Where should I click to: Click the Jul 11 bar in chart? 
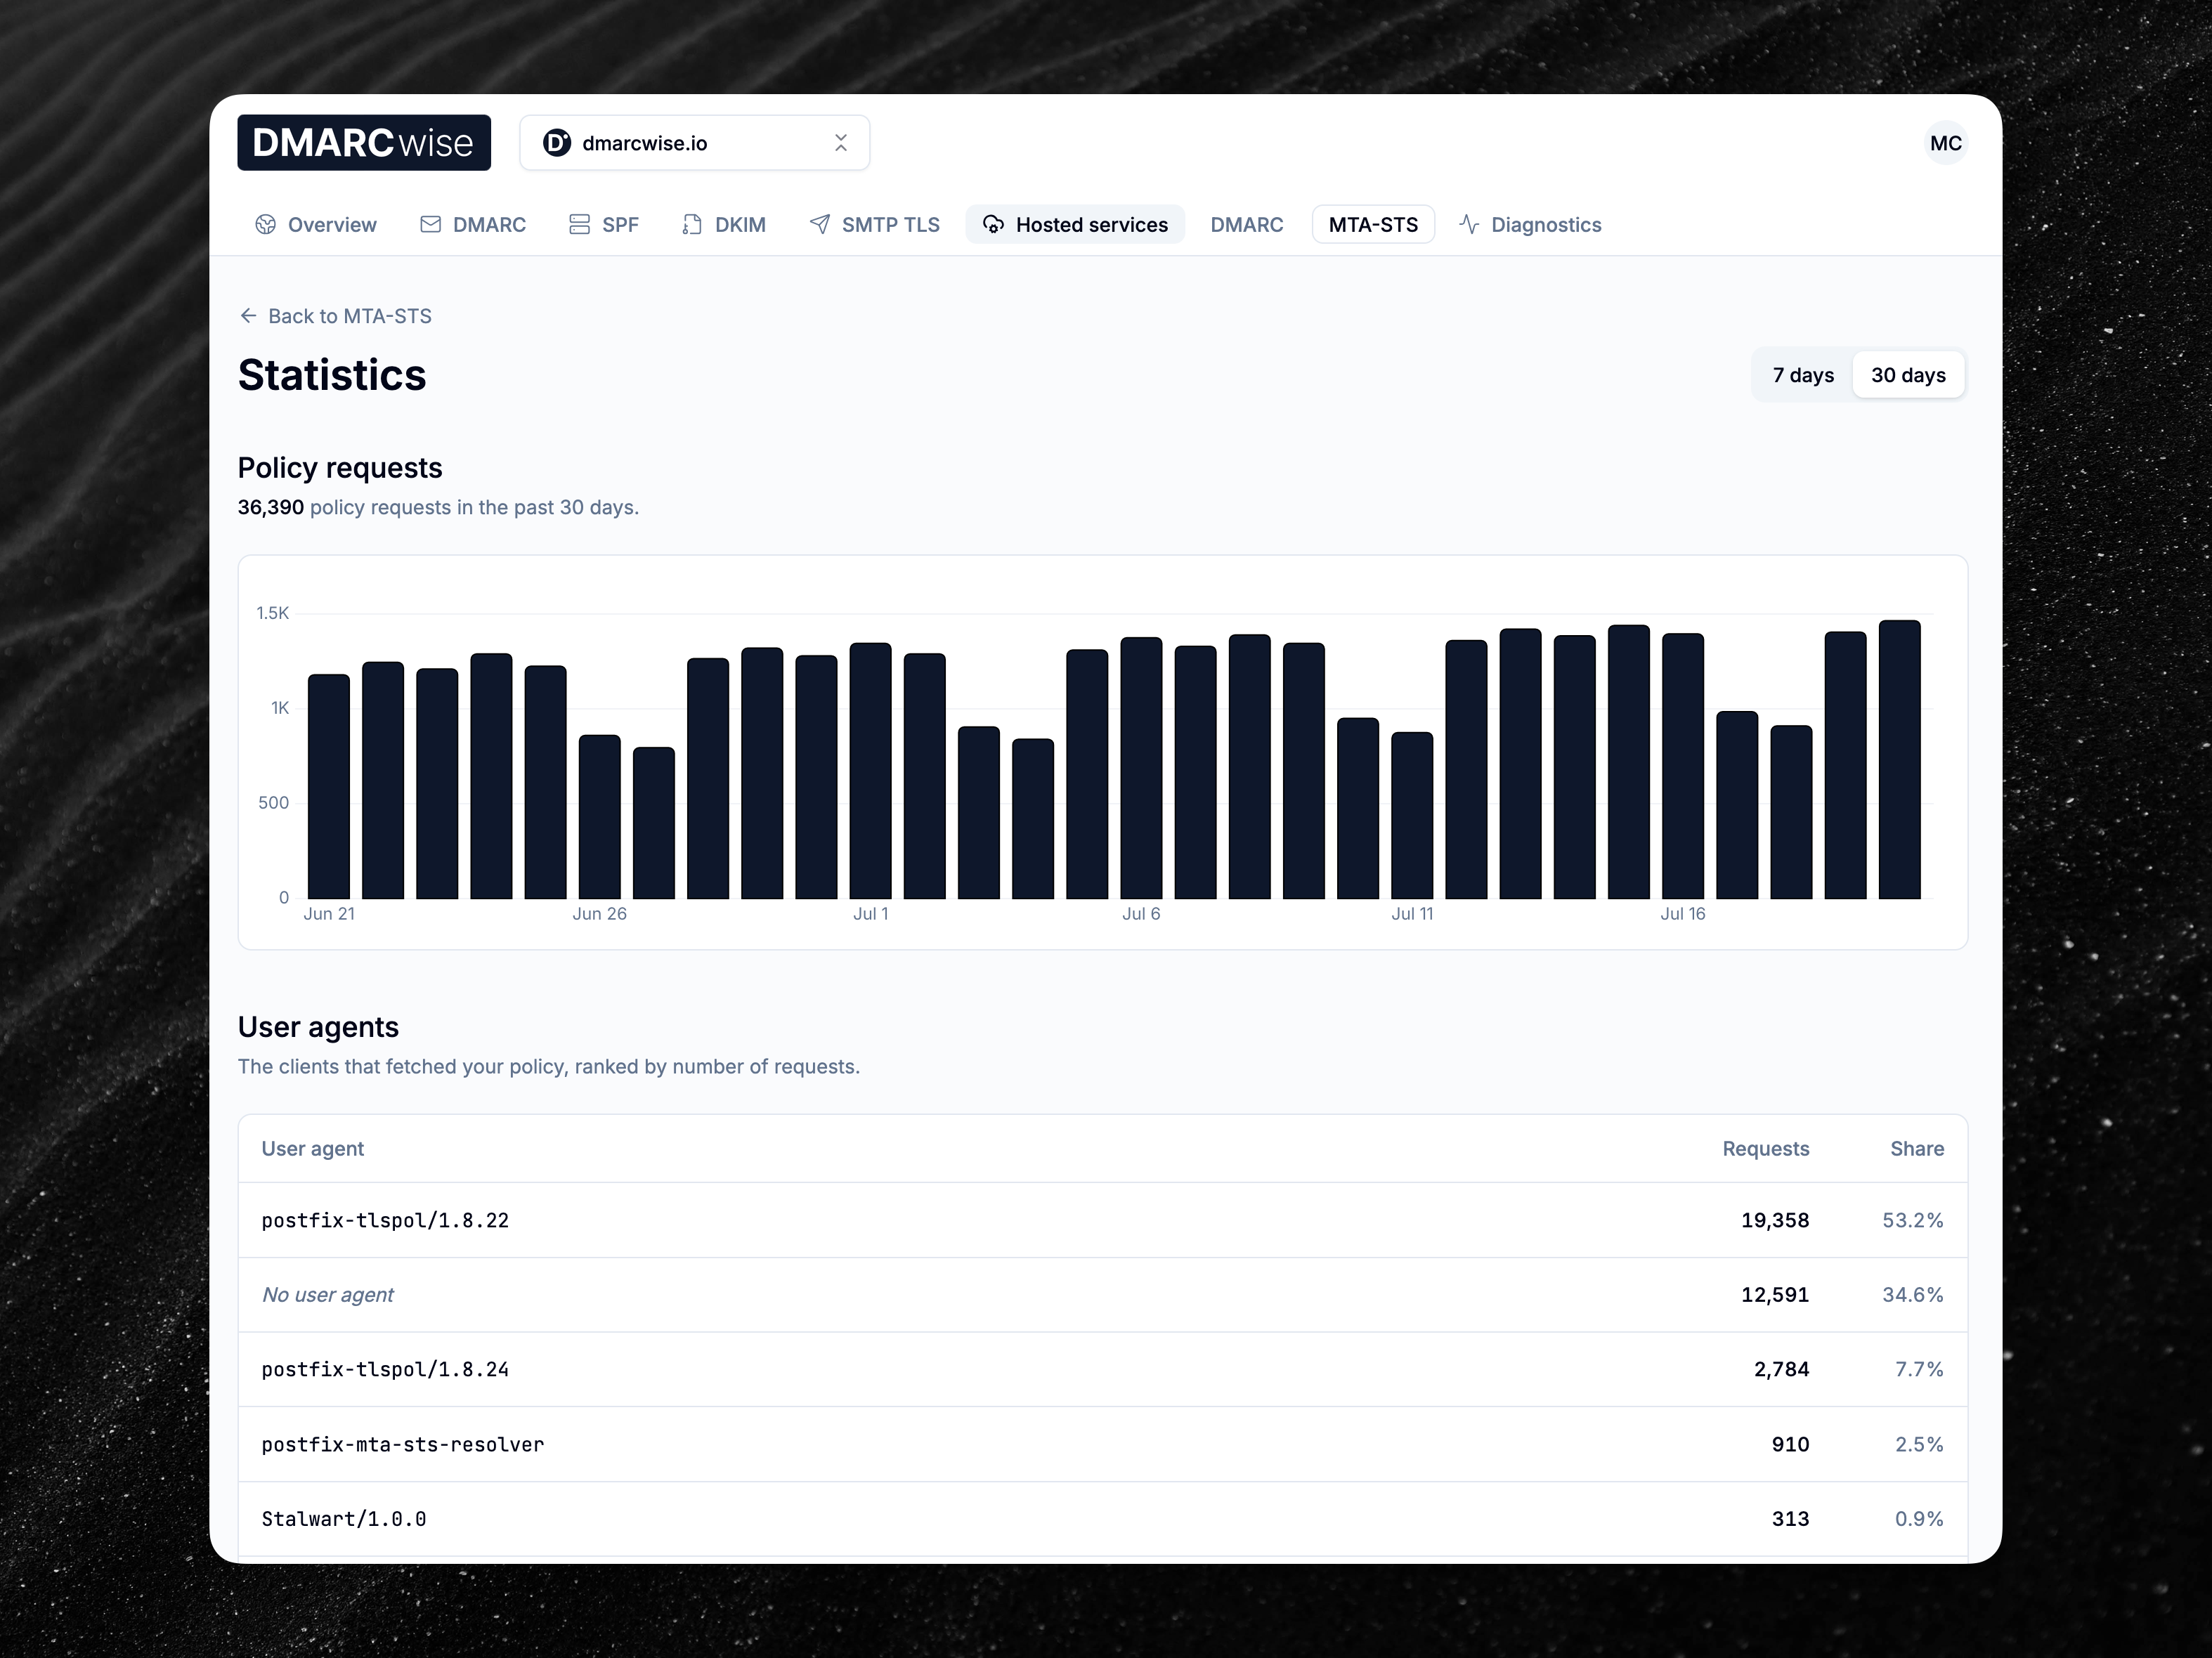click(x=1412, y=815)
